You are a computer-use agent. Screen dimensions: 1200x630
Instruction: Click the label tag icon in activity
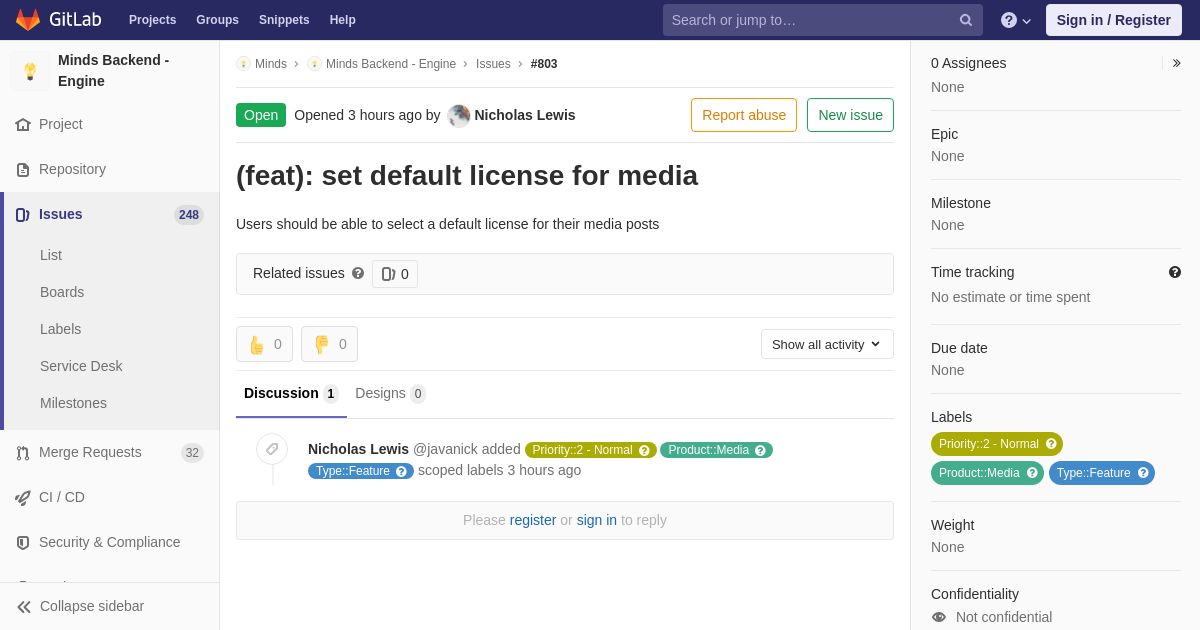pyautogui.click(x=272, y=449)
